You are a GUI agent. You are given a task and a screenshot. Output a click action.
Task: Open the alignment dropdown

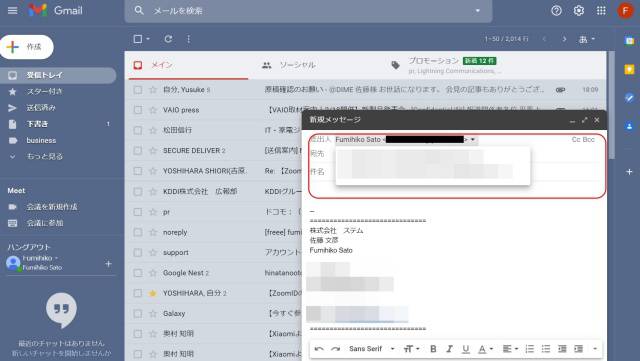pos(510,349)
